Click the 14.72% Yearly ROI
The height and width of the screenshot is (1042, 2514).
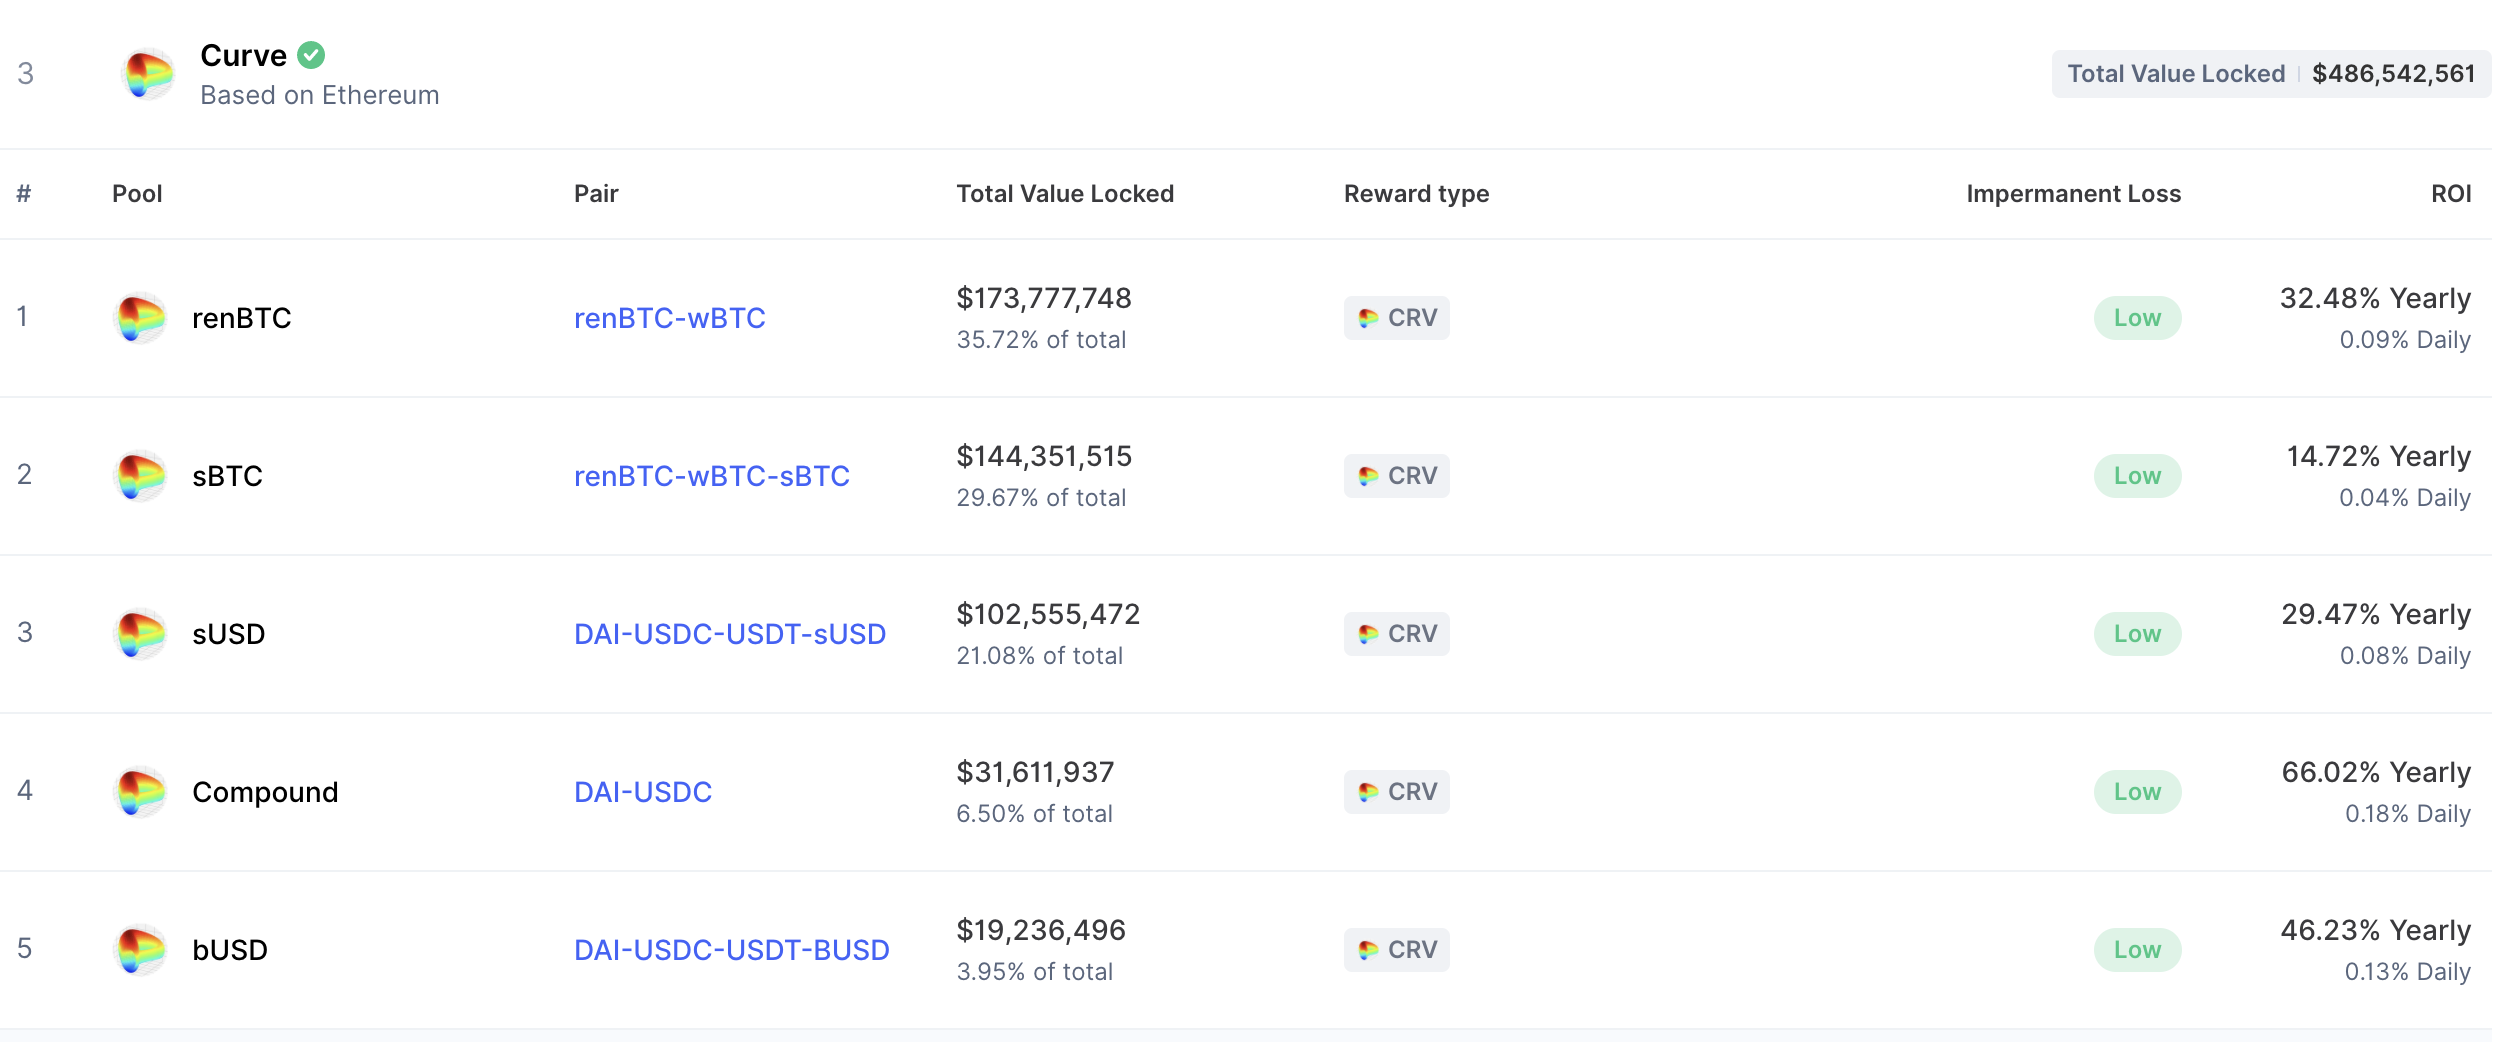[2379, 456]
